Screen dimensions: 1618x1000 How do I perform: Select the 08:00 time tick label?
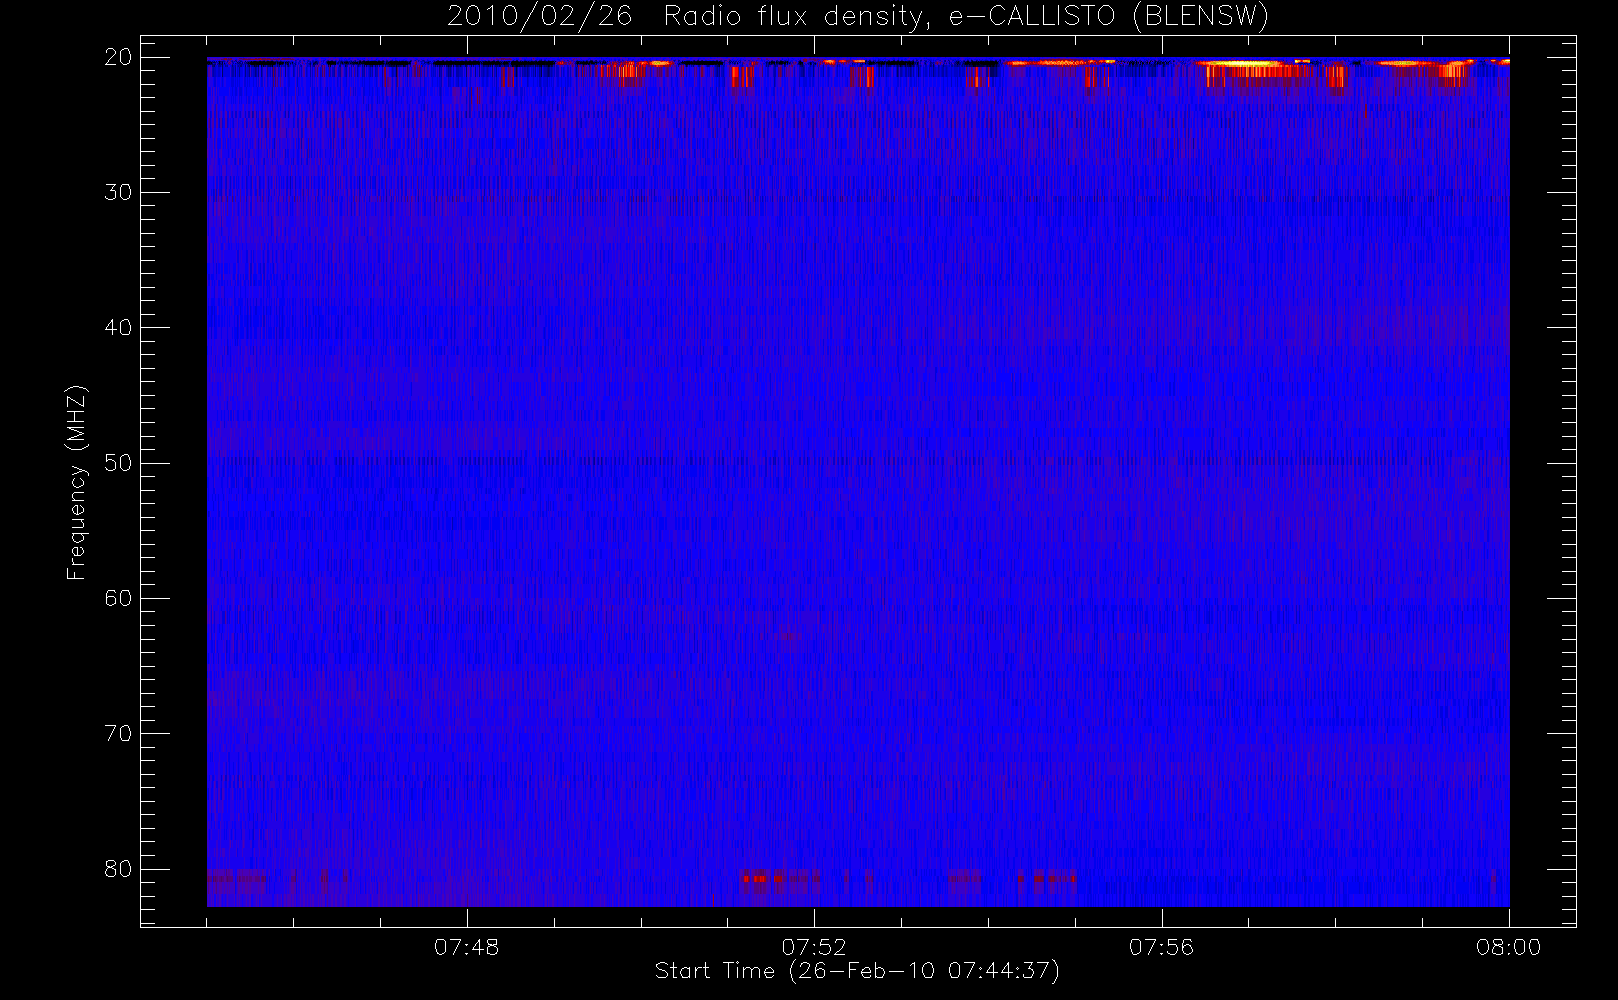pyautogui.click(x=1508, y=947)
